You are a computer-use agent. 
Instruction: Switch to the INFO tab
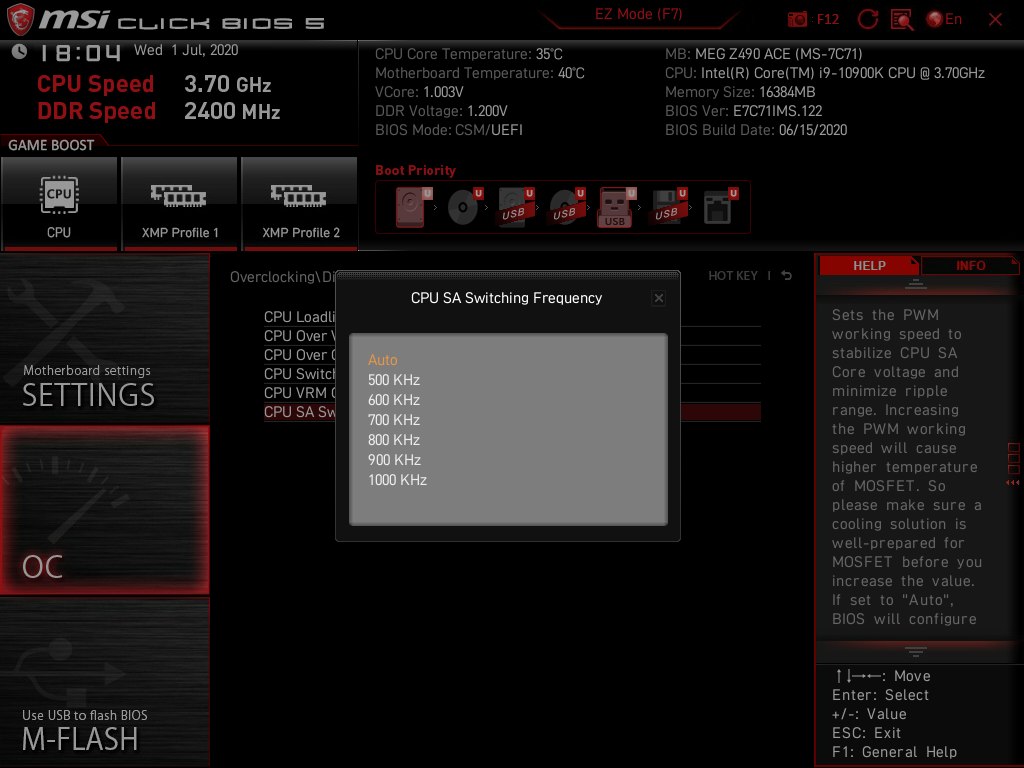tap(970, 265)
